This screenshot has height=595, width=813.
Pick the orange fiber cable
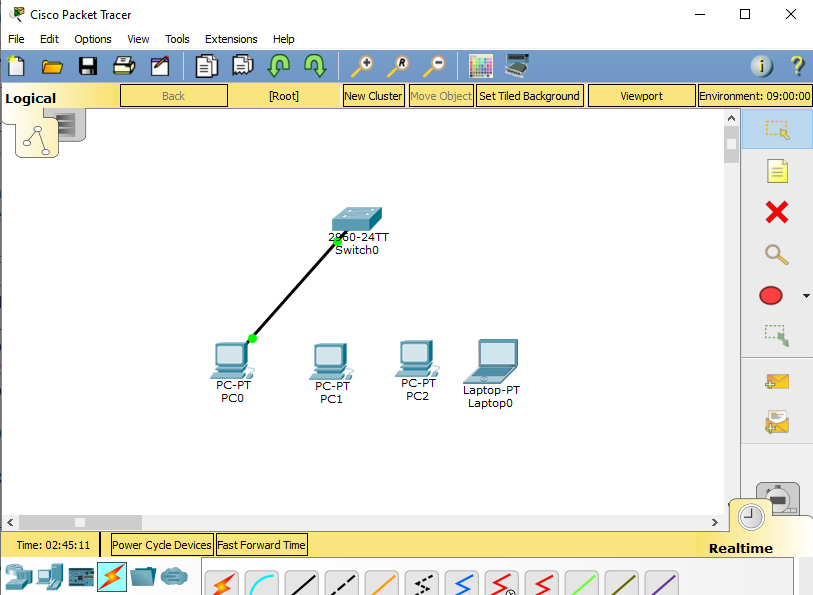pyautogui.click(x=382, y=583)
